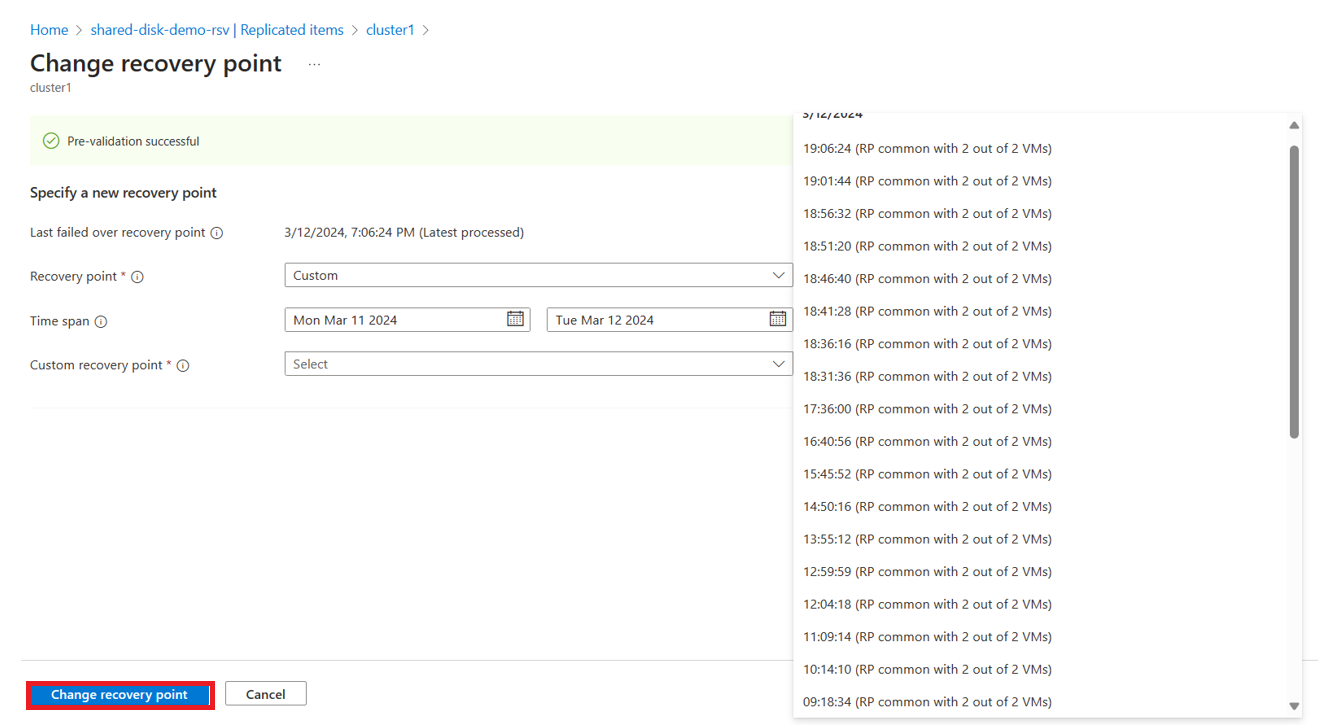Open the Custom recovery point Select dropdown
Screen dimensions: 1318x727
[x=538, y=363]
